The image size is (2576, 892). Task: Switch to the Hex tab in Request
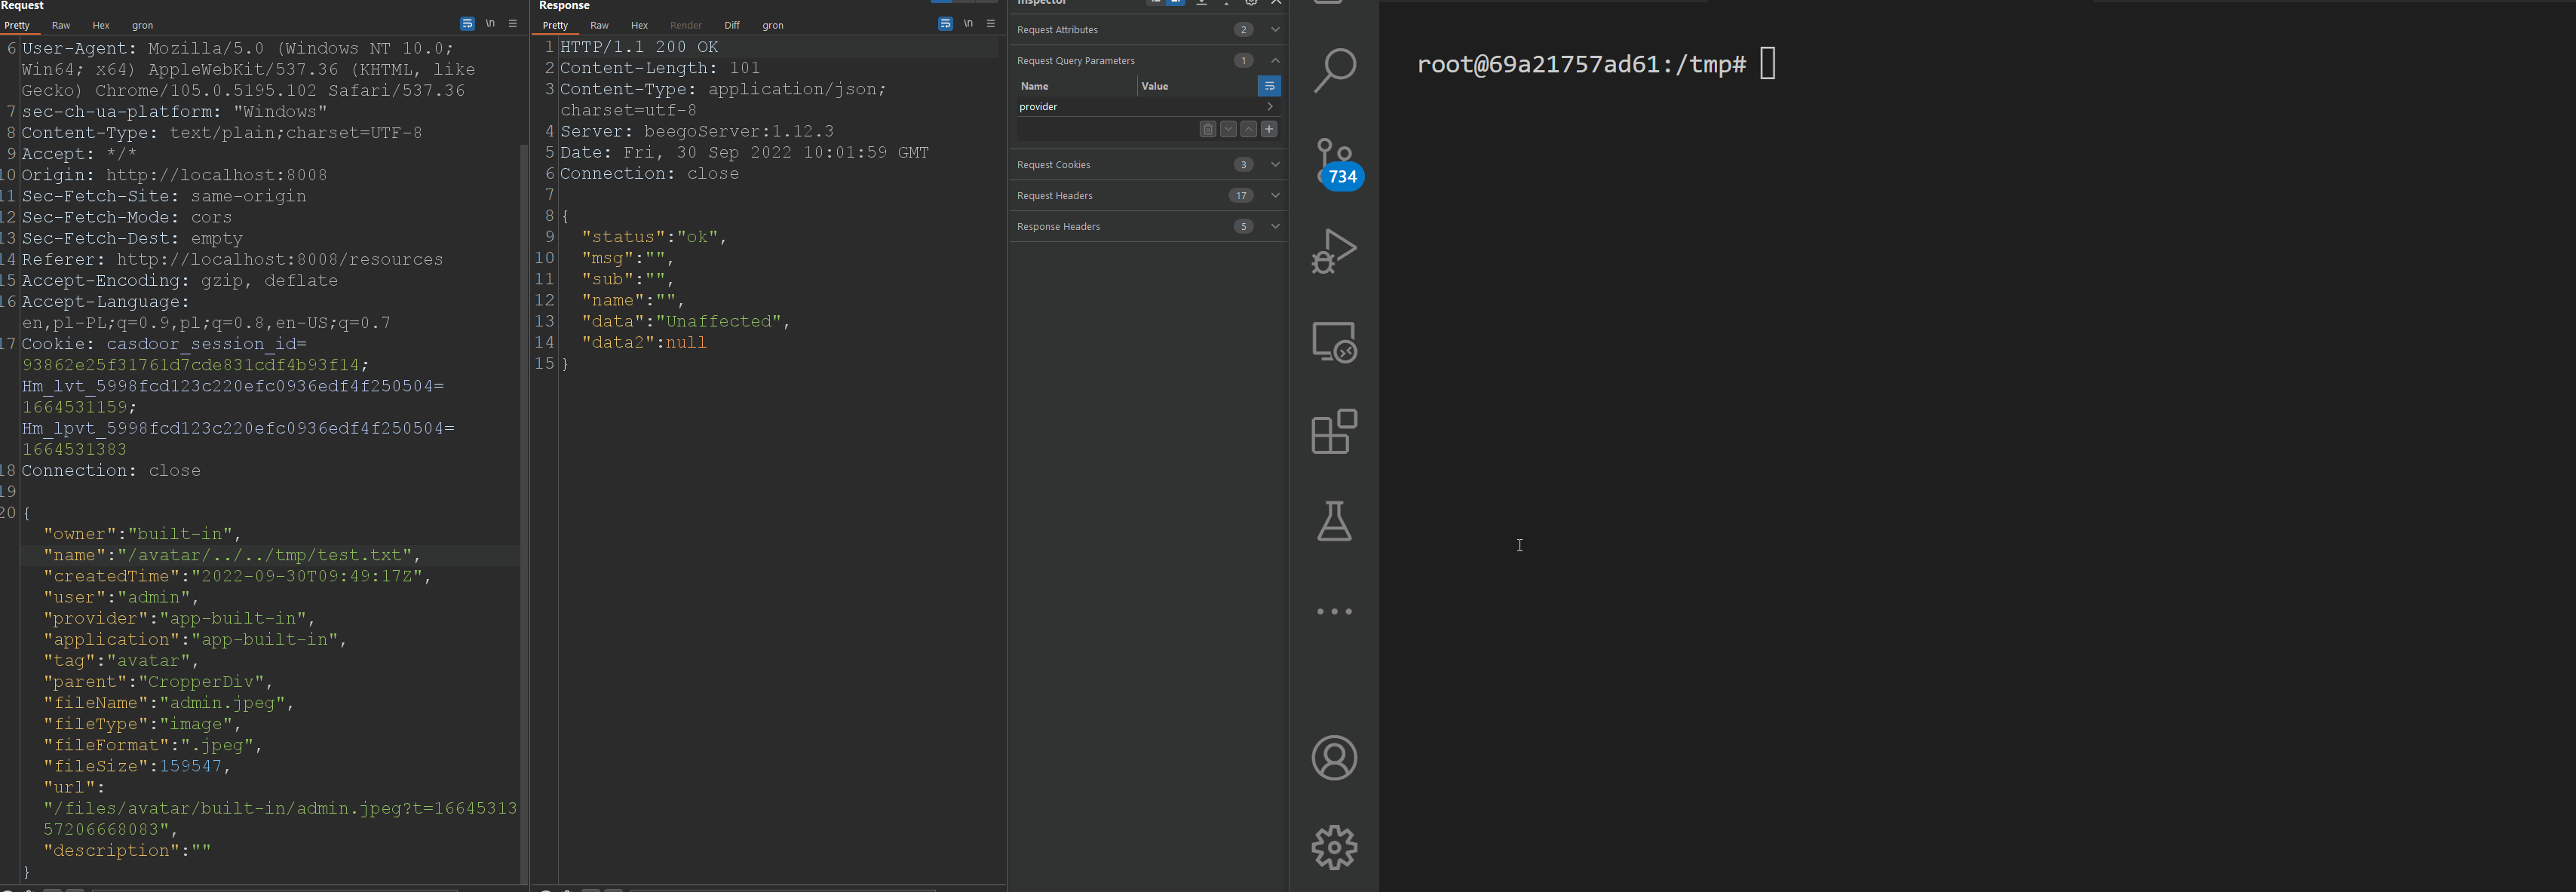pos(100,25)
